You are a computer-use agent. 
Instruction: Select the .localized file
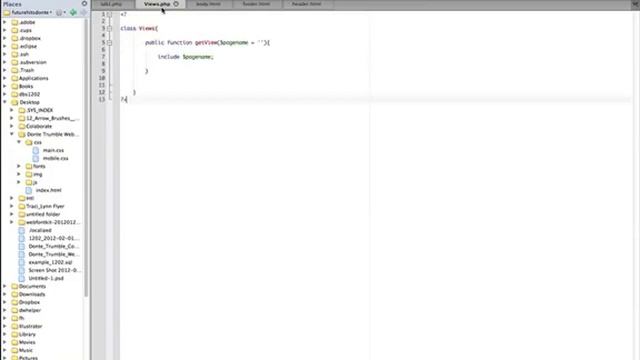point(40,230)
